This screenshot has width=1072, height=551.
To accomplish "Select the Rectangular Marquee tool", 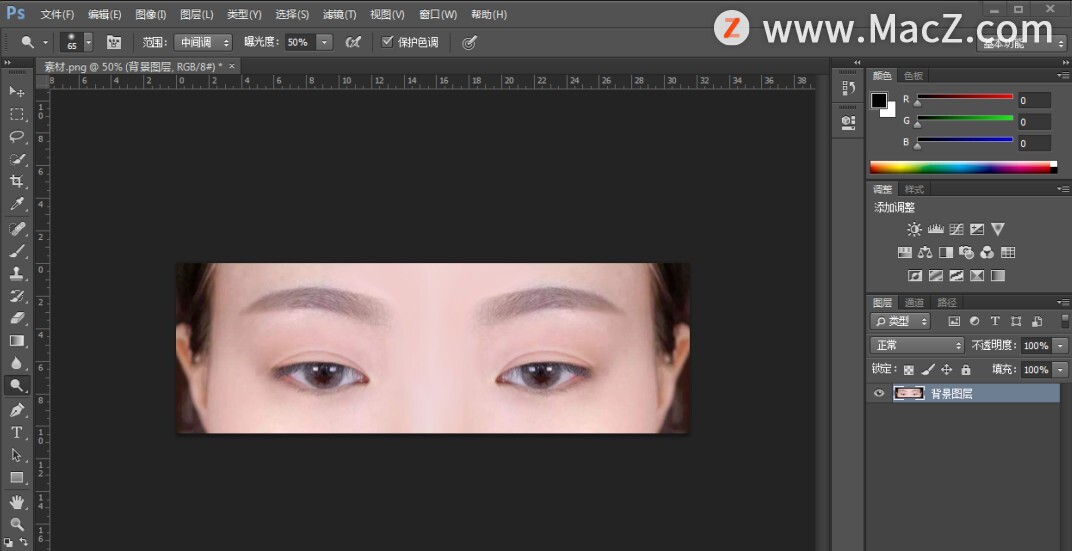I will [17, 114].
